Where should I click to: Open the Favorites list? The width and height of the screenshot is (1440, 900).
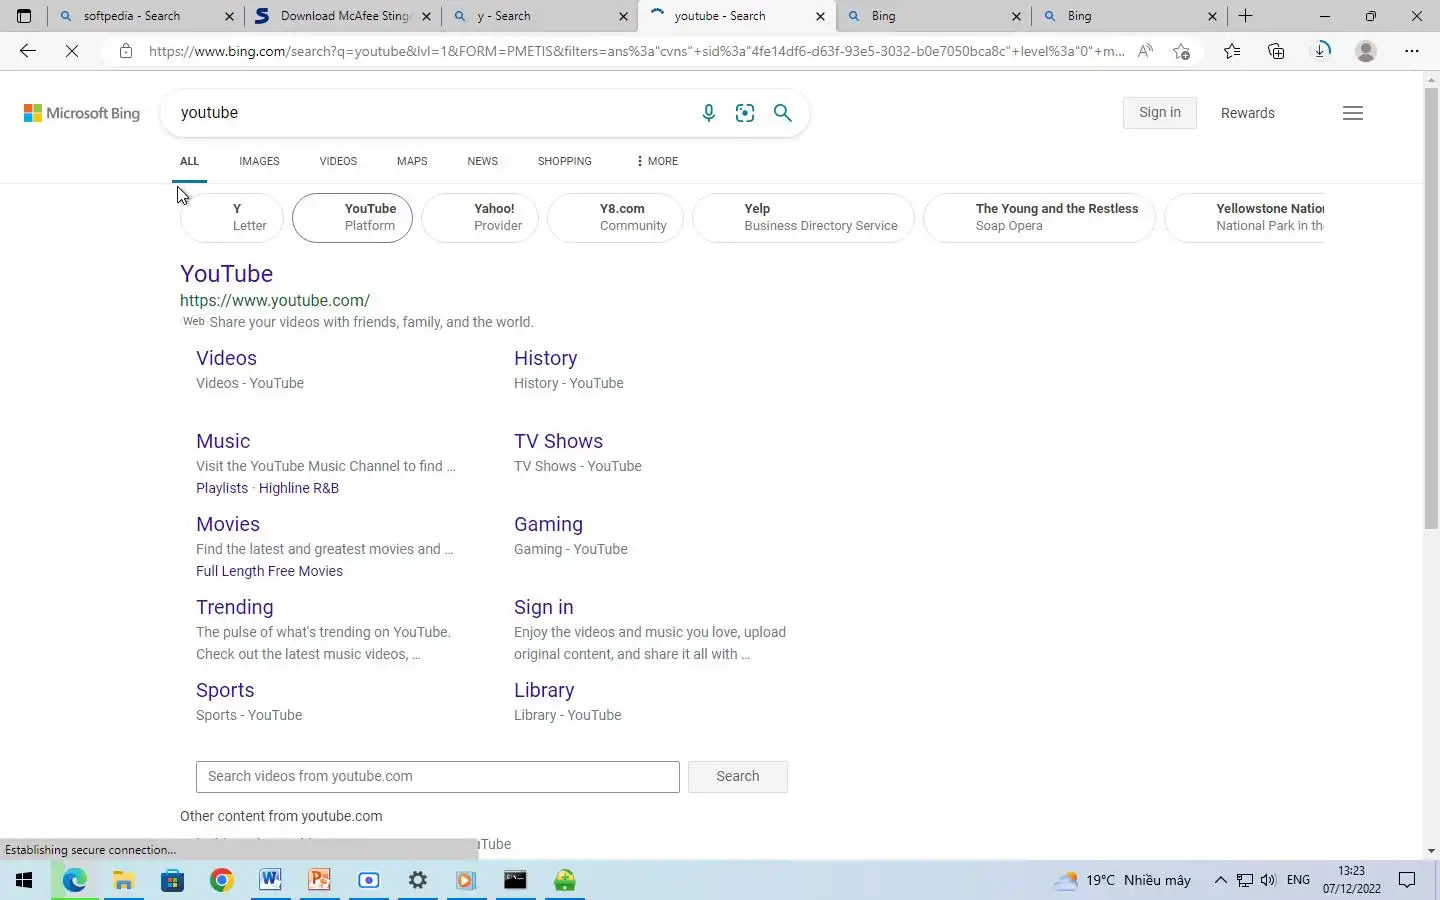(x=1232, y=51)
